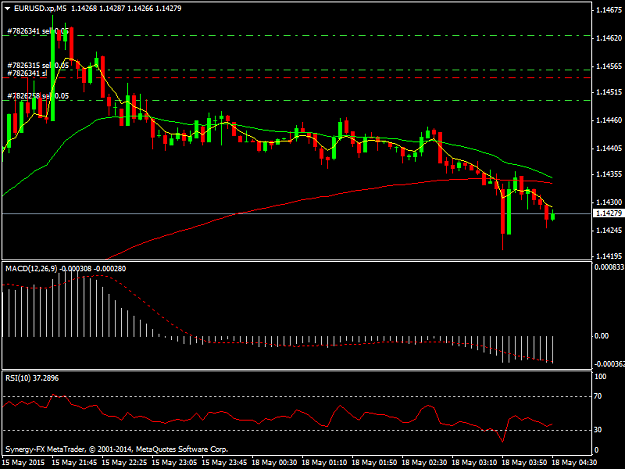Click the 1.14460 price scale label
The image size is (625, 469).
point(609,120)
